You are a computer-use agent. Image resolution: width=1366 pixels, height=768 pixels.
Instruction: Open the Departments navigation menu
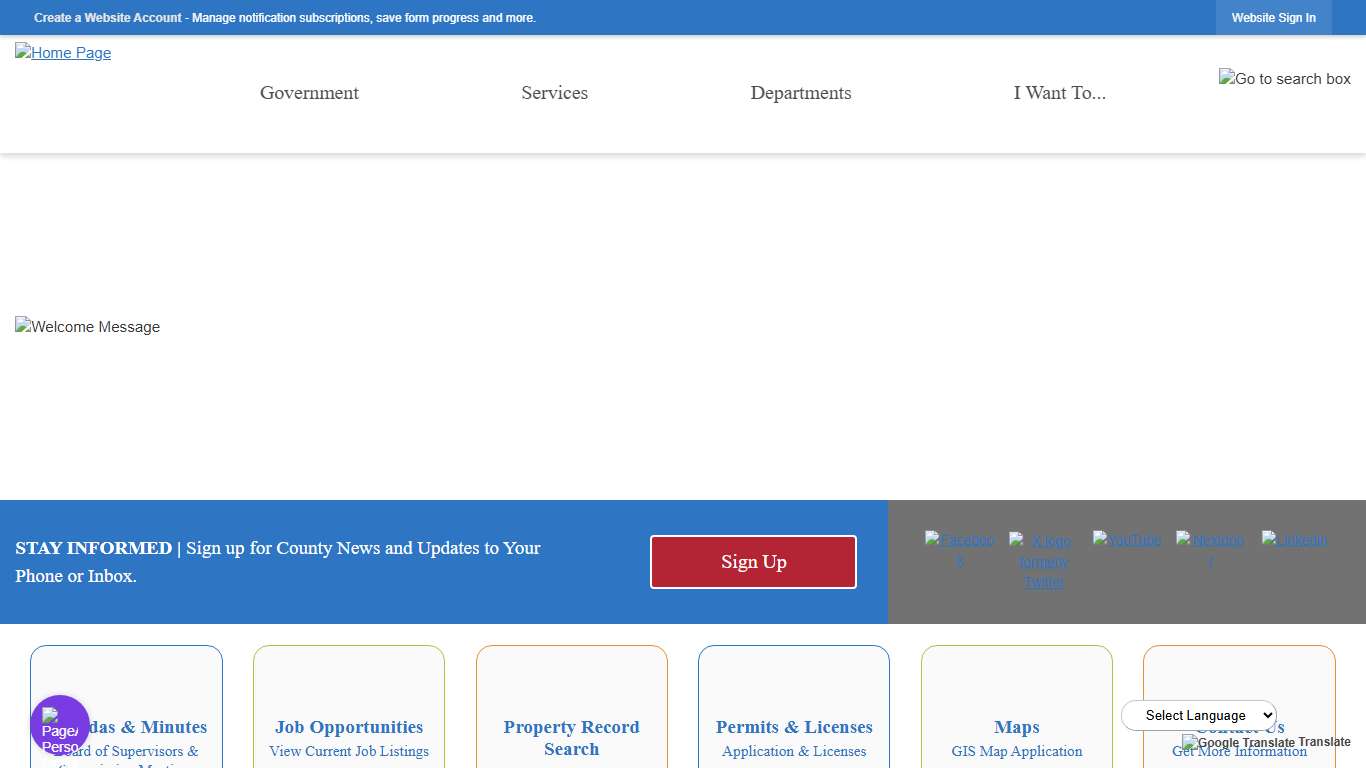click(801, 93)
